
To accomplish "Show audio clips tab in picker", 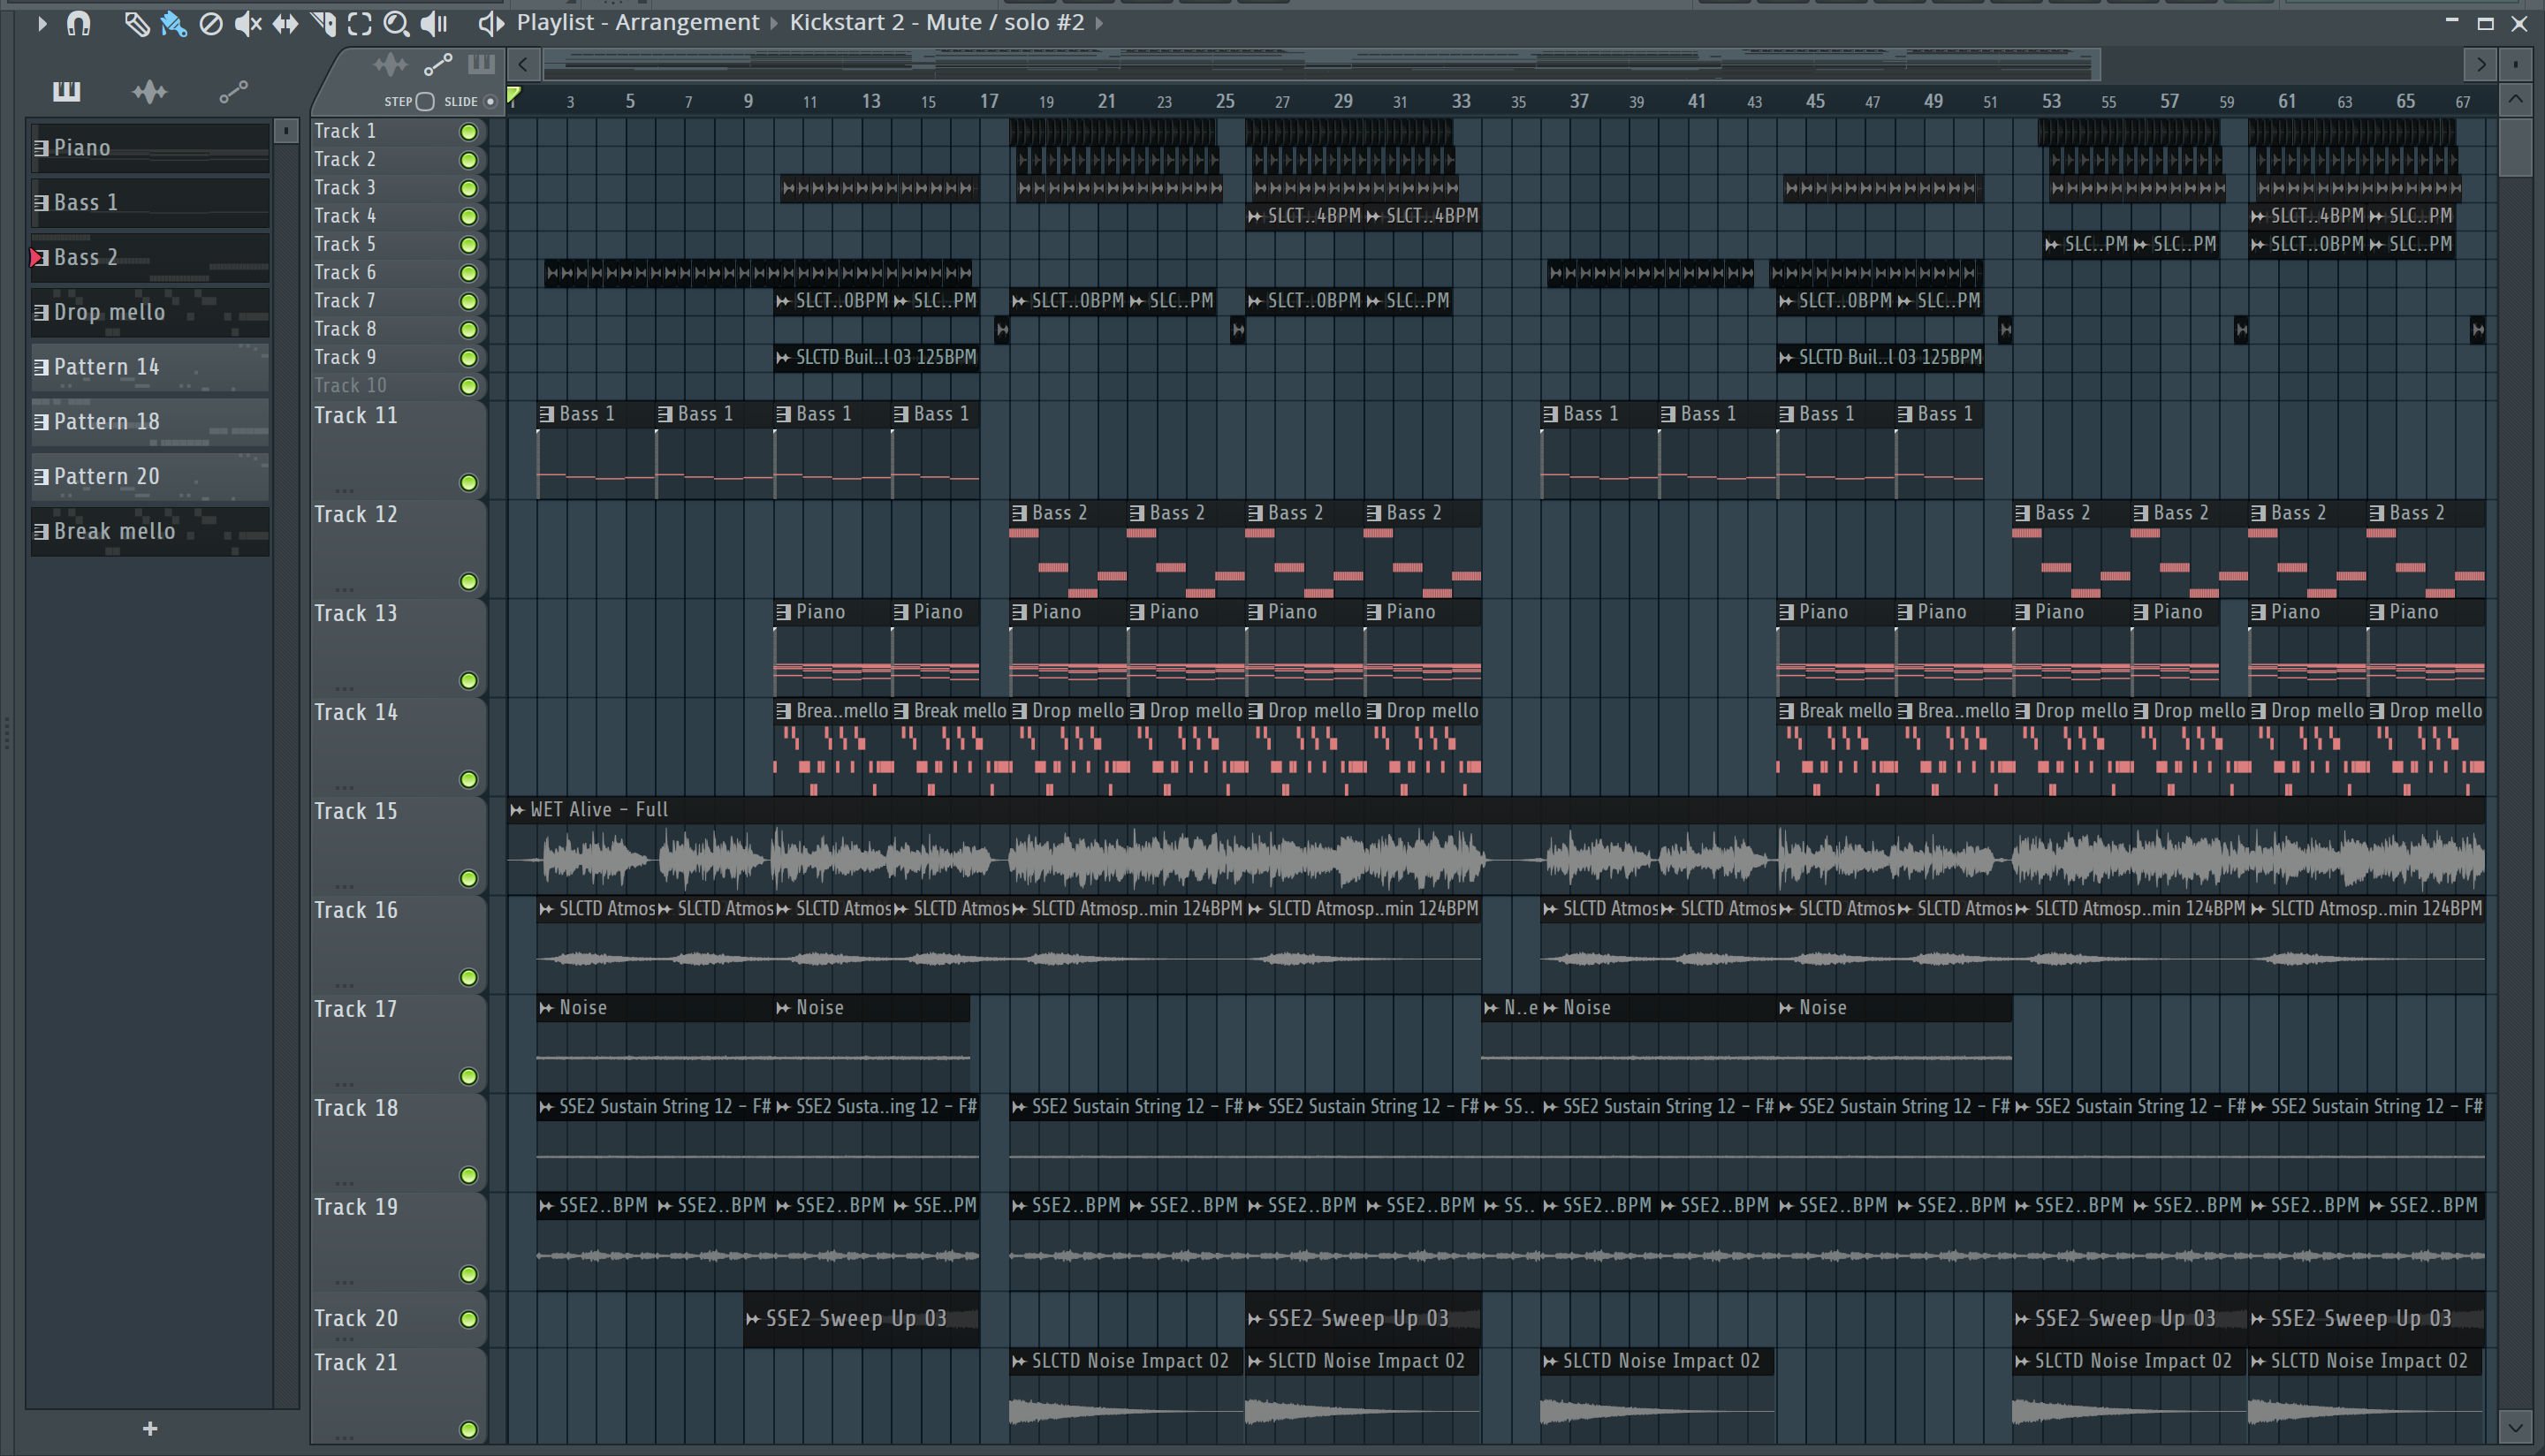I will click(x=150, y=92).
